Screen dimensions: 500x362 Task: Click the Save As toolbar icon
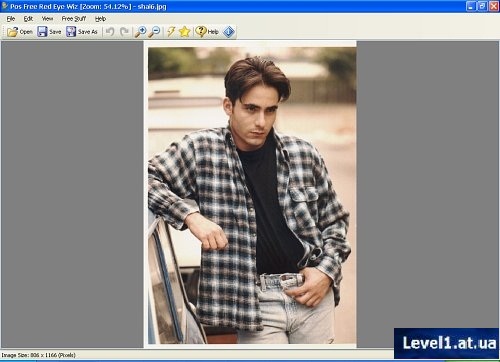point(71,32)
